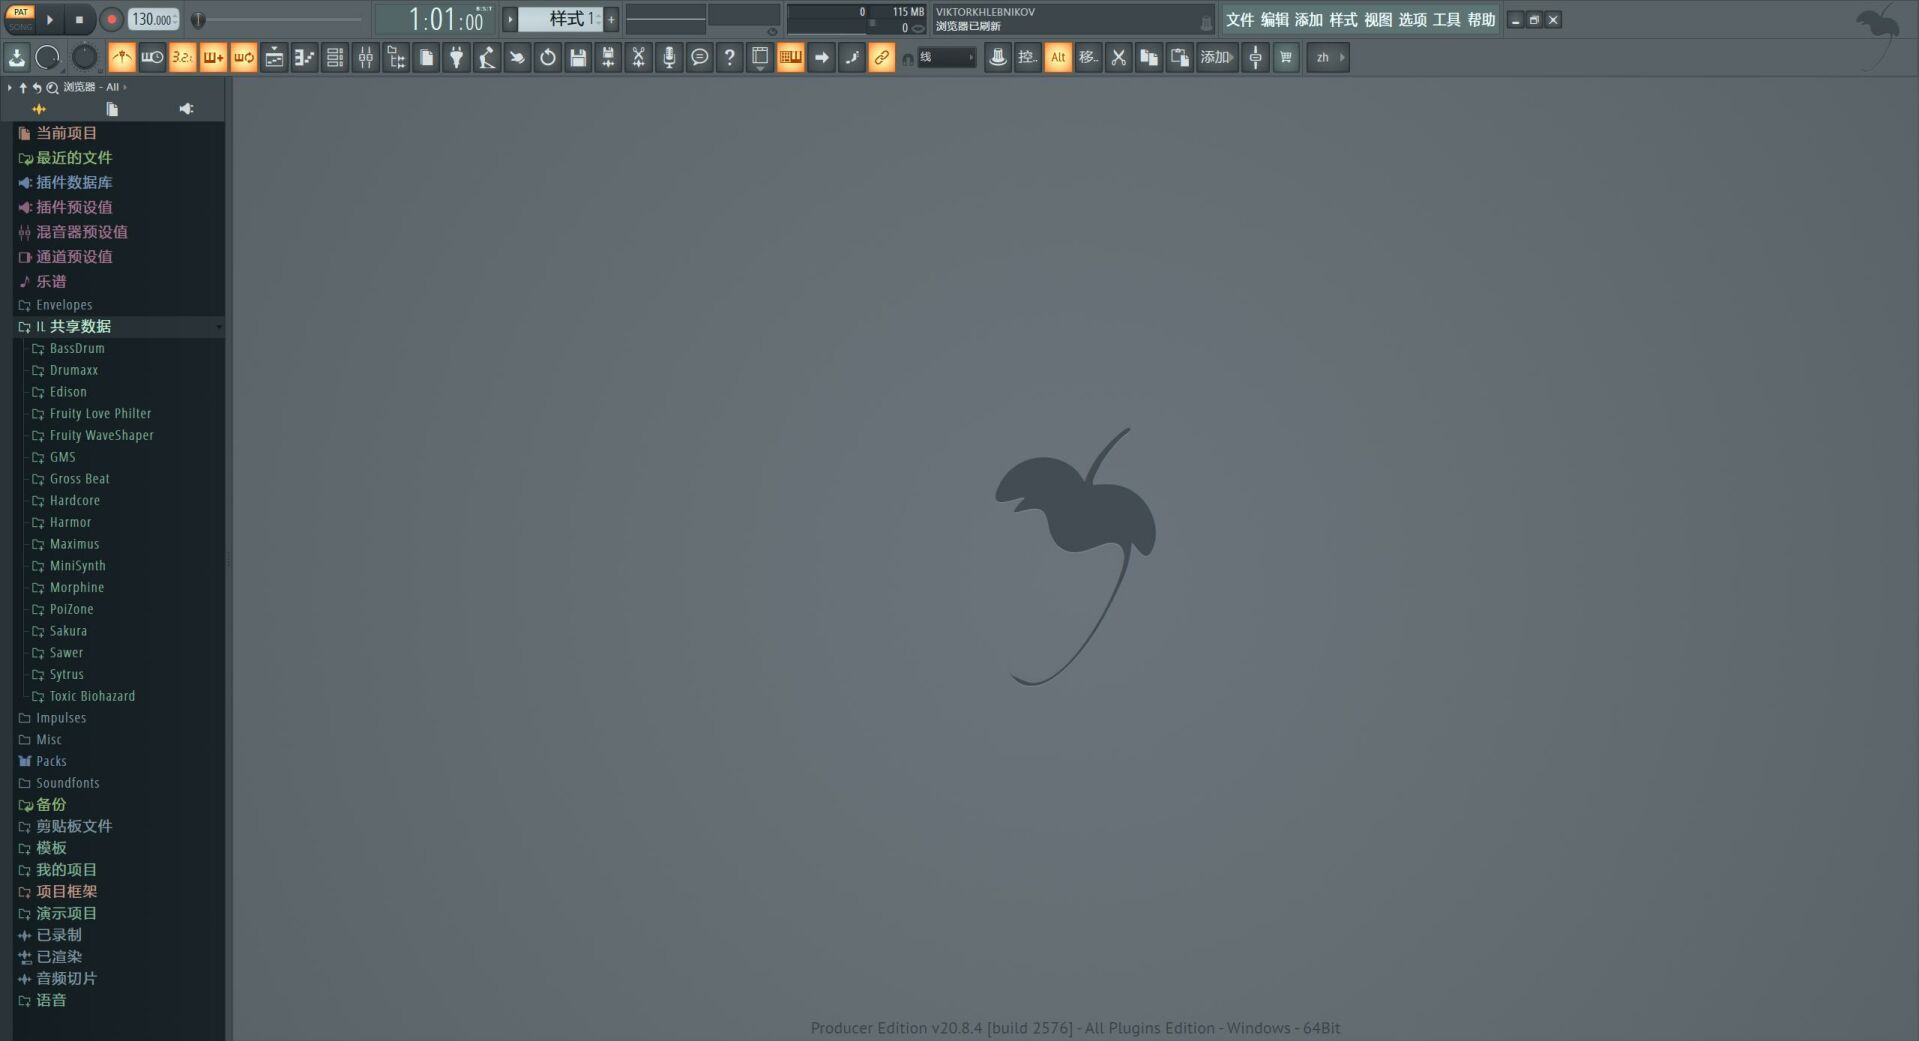The image size is (1919, 1041).
Task: Click the question mark help icon
Action: click(730, 58)
